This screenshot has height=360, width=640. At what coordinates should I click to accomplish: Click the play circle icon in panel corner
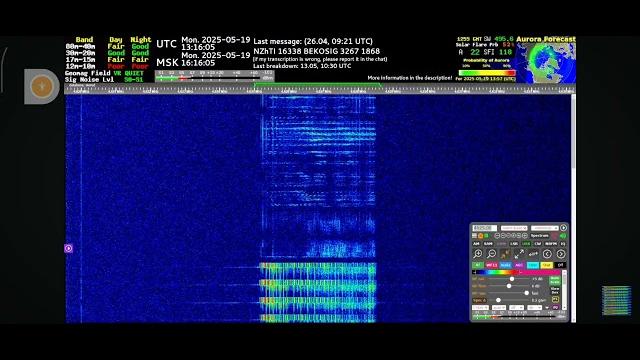[x=564, y=228]
